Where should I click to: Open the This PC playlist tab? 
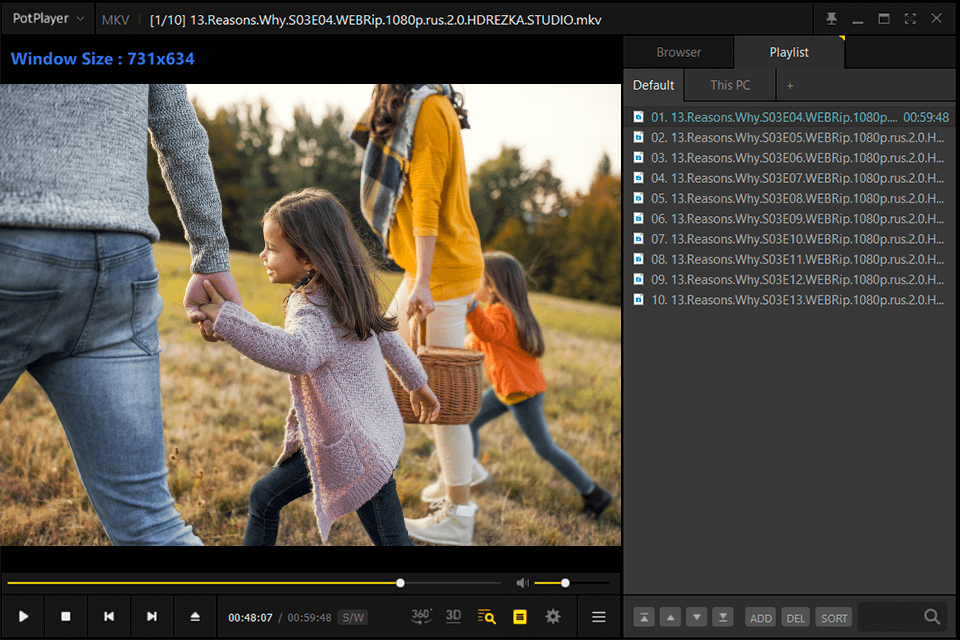729,85
